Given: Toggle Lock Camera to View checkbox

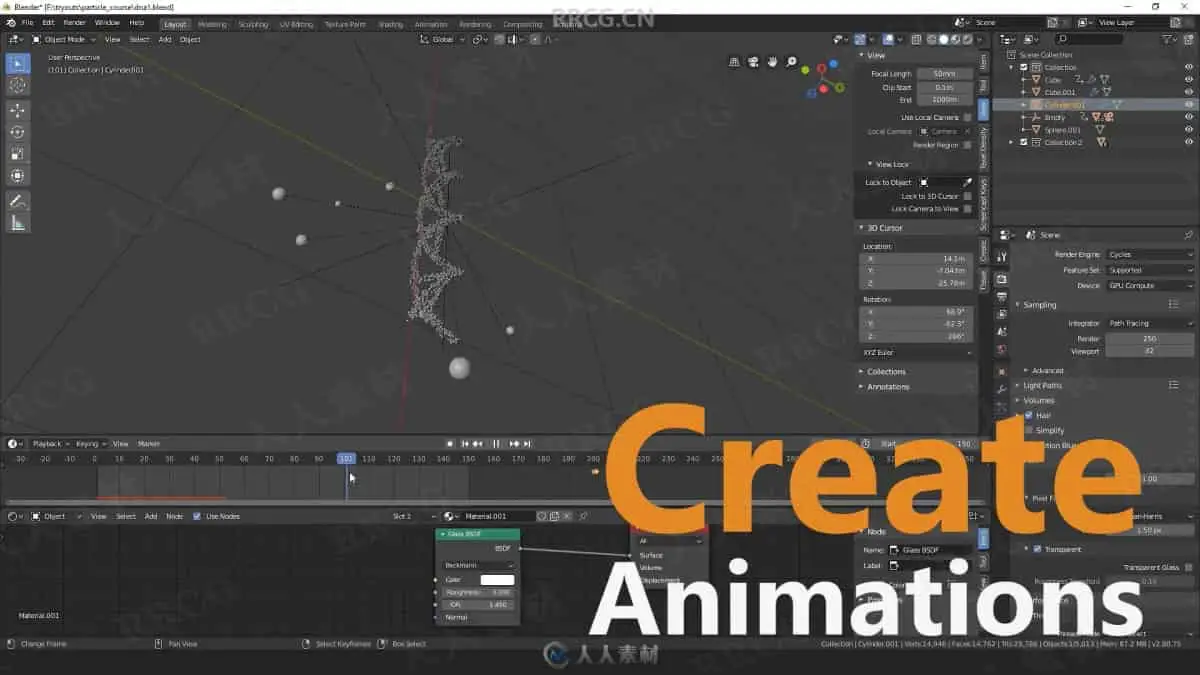Looking at the screenshot, I should [967, 209].
